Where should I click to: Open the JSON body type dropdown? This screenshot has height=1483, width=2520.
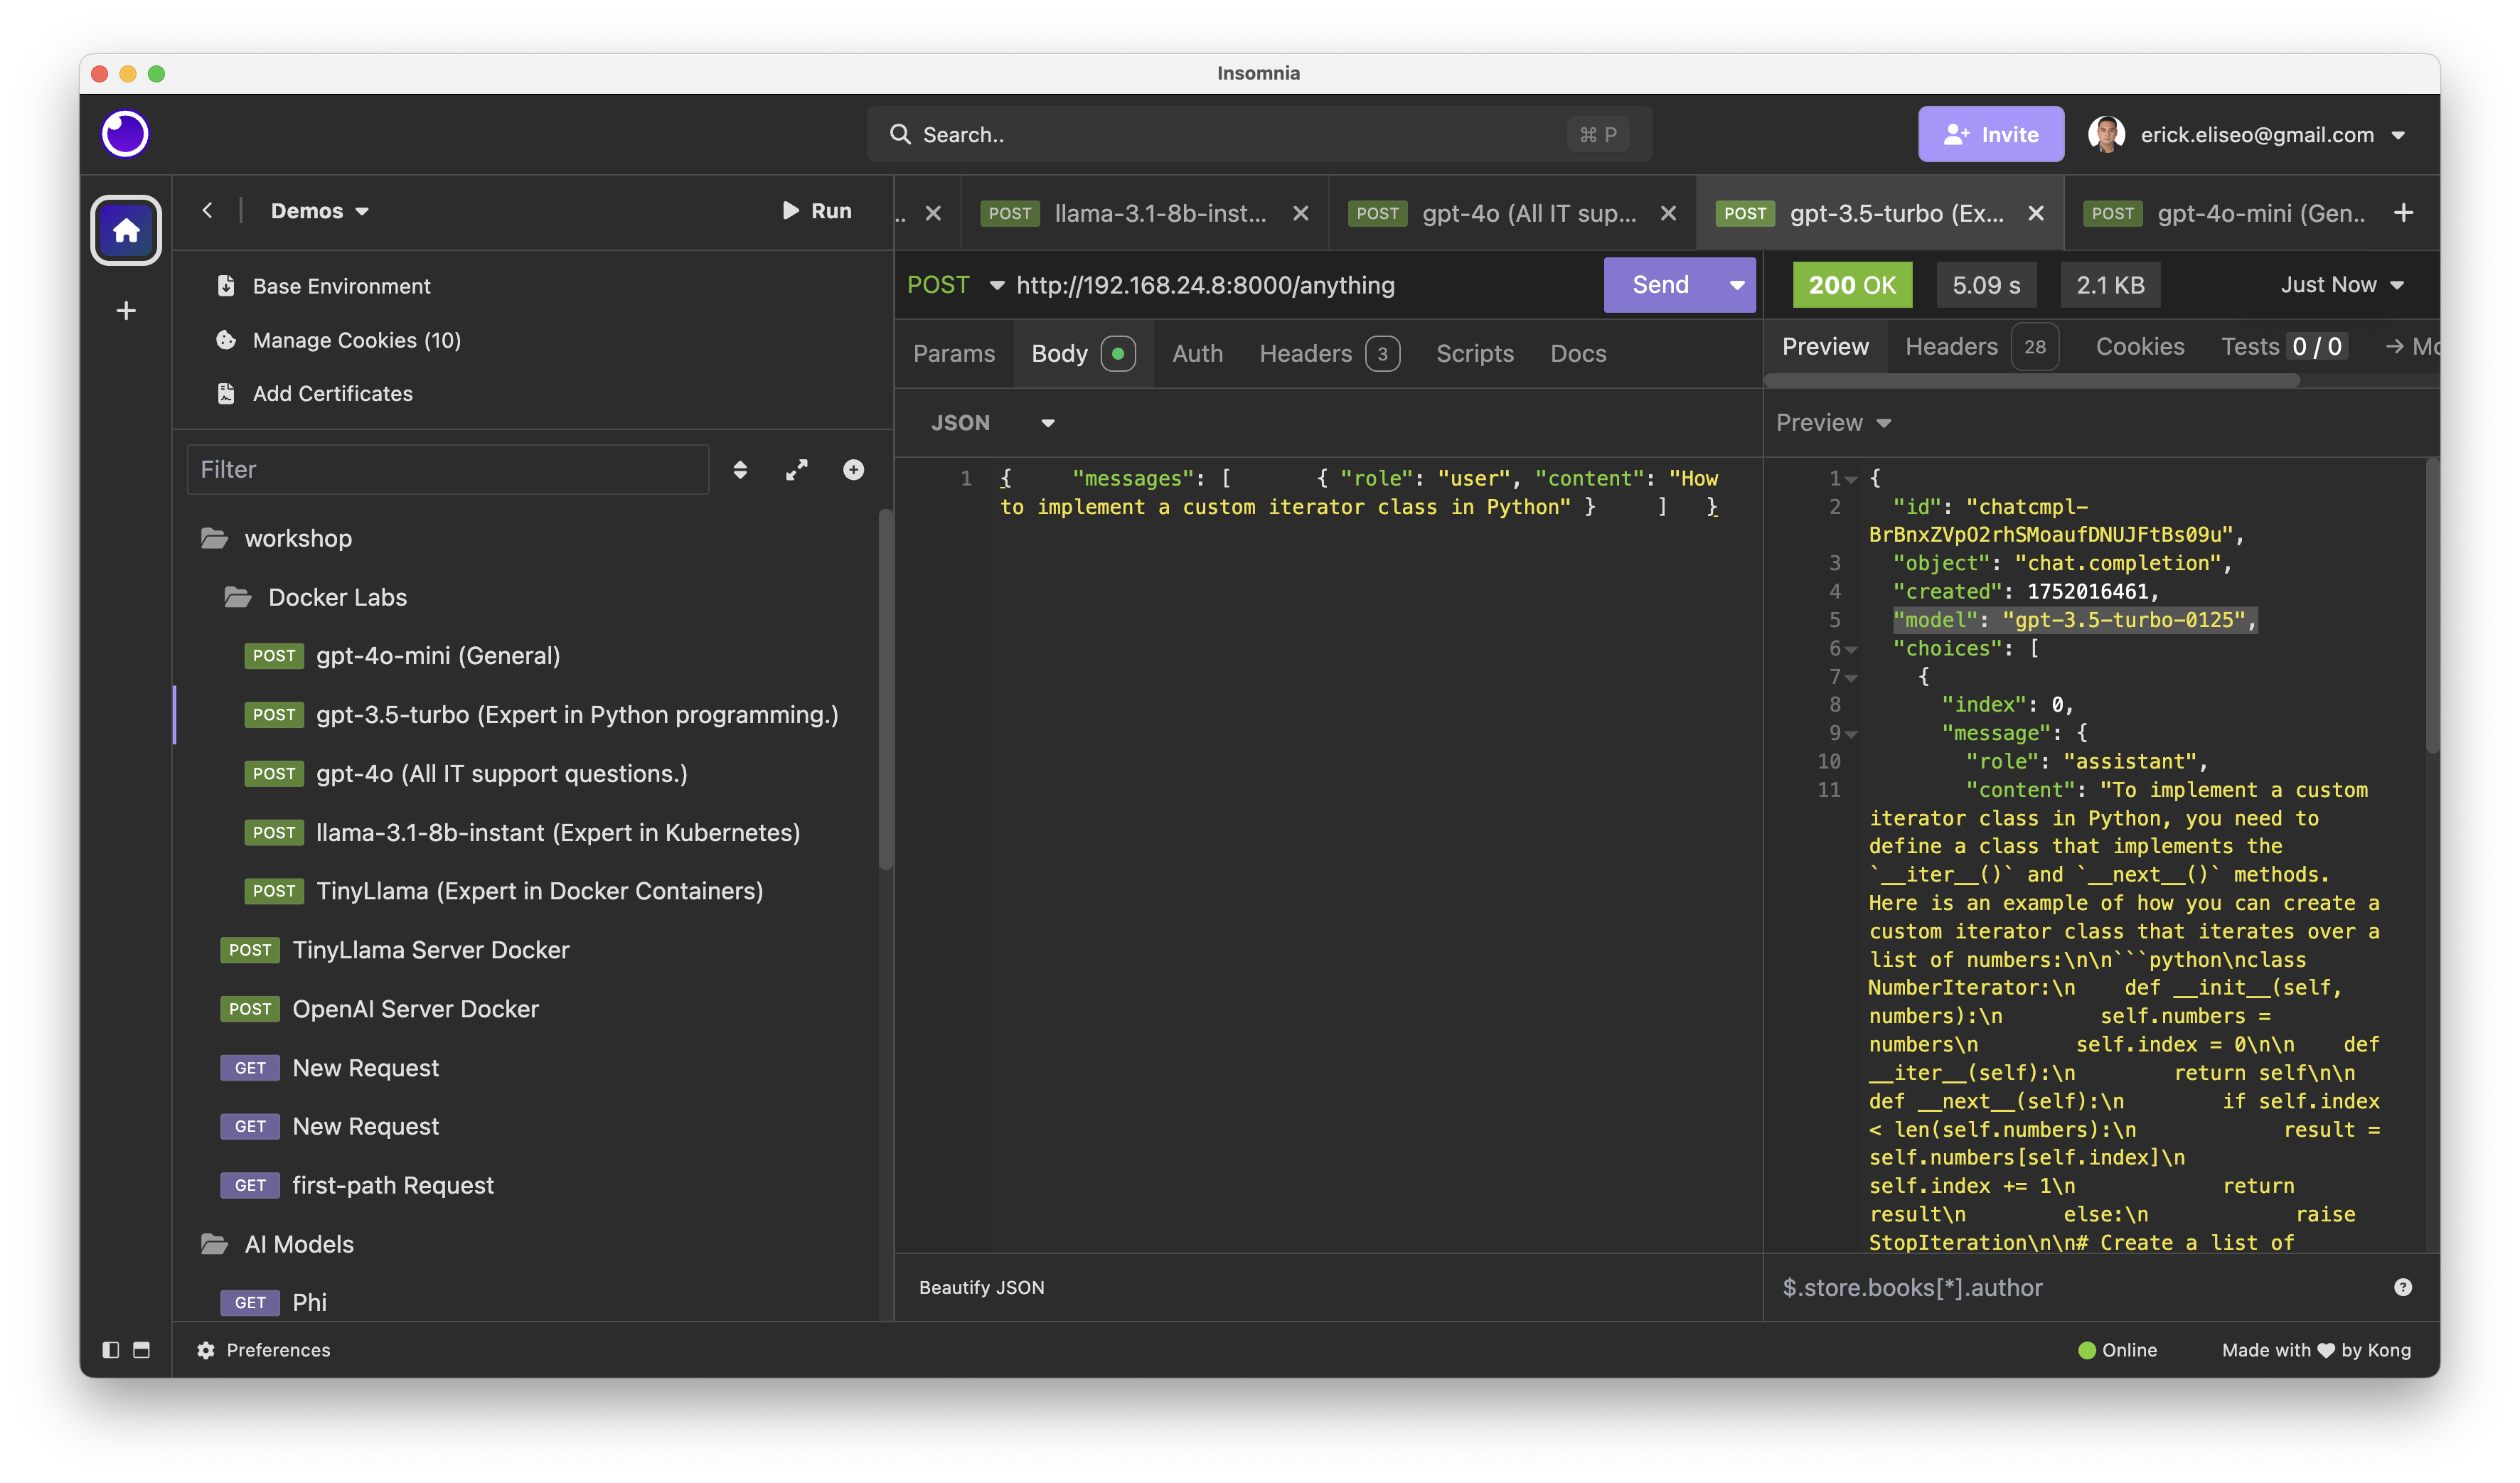pyautogui.click(x=992, y=423)
